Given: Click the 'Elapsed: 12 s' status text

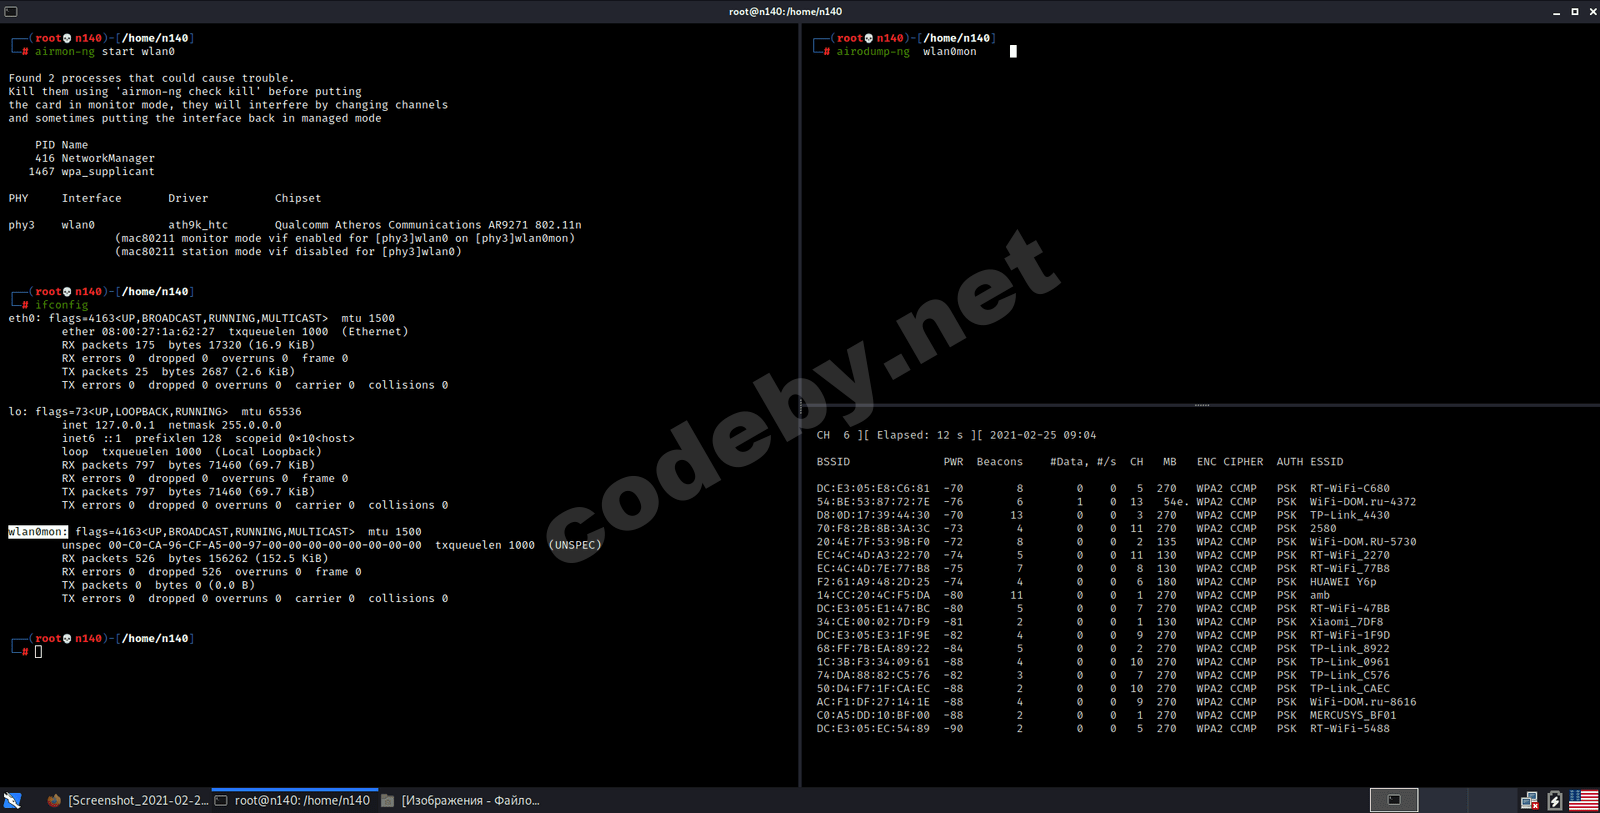Looking at the screenshot, I should click(920, 435).
